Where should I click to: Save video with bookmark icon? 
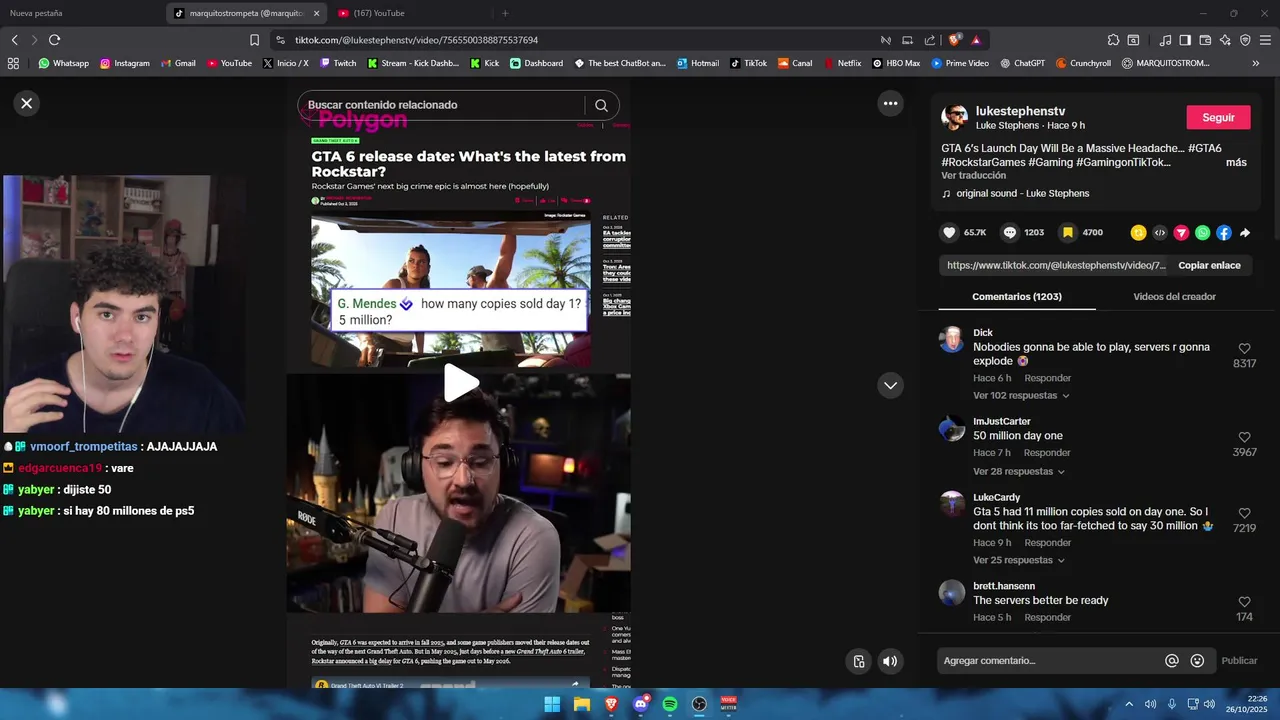[x=1068, y=232]
